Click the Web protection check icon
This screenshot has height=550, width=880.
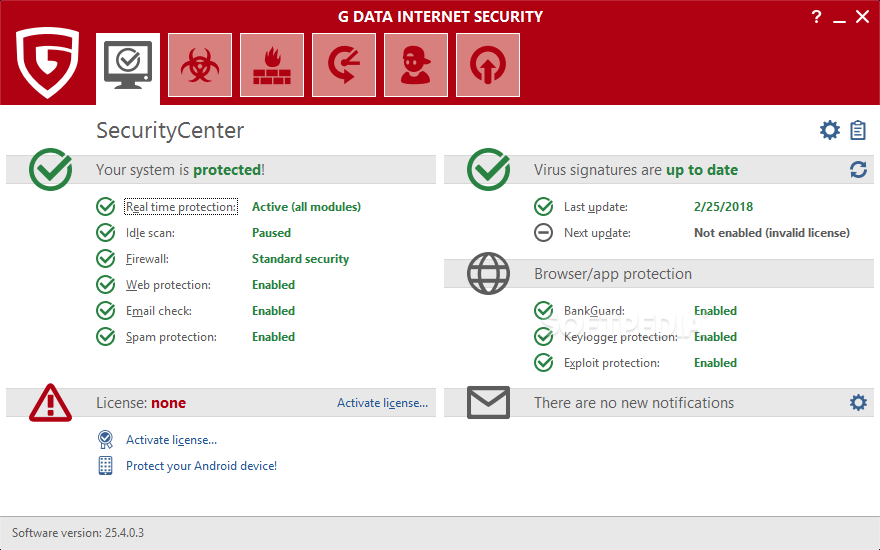pos(106,285)
